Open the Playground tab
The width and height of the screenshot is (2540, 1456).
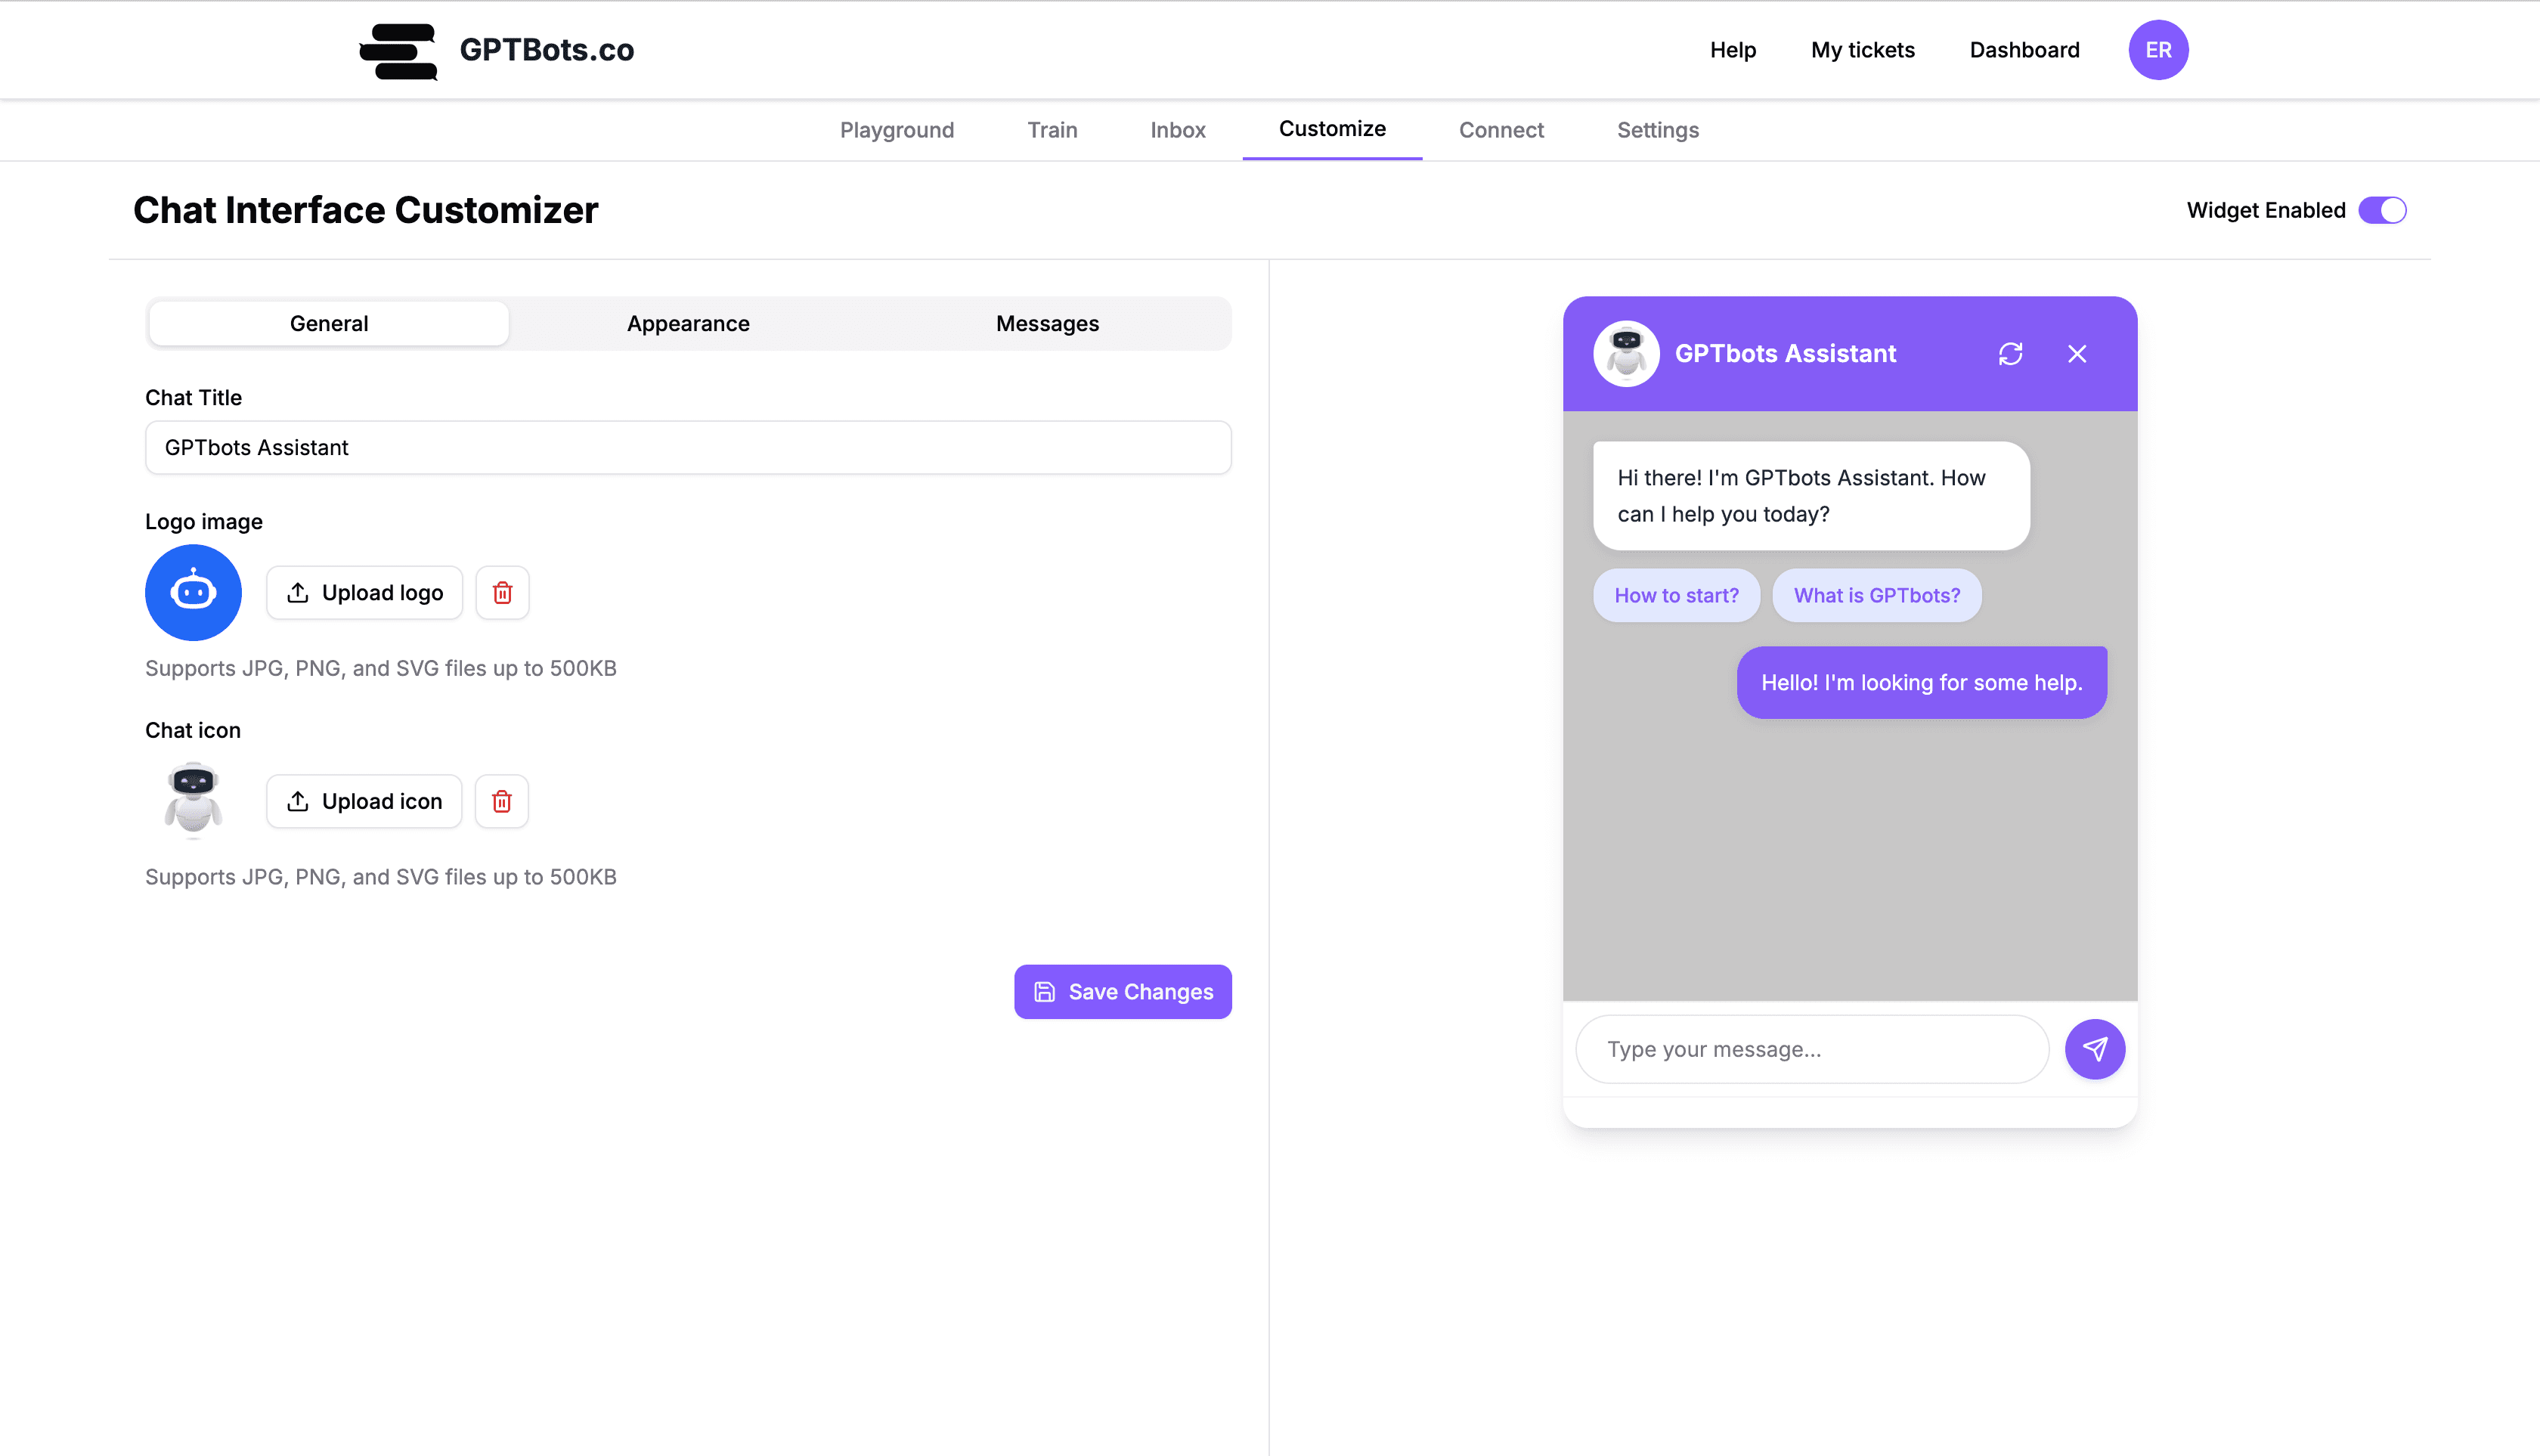(897, 130)
